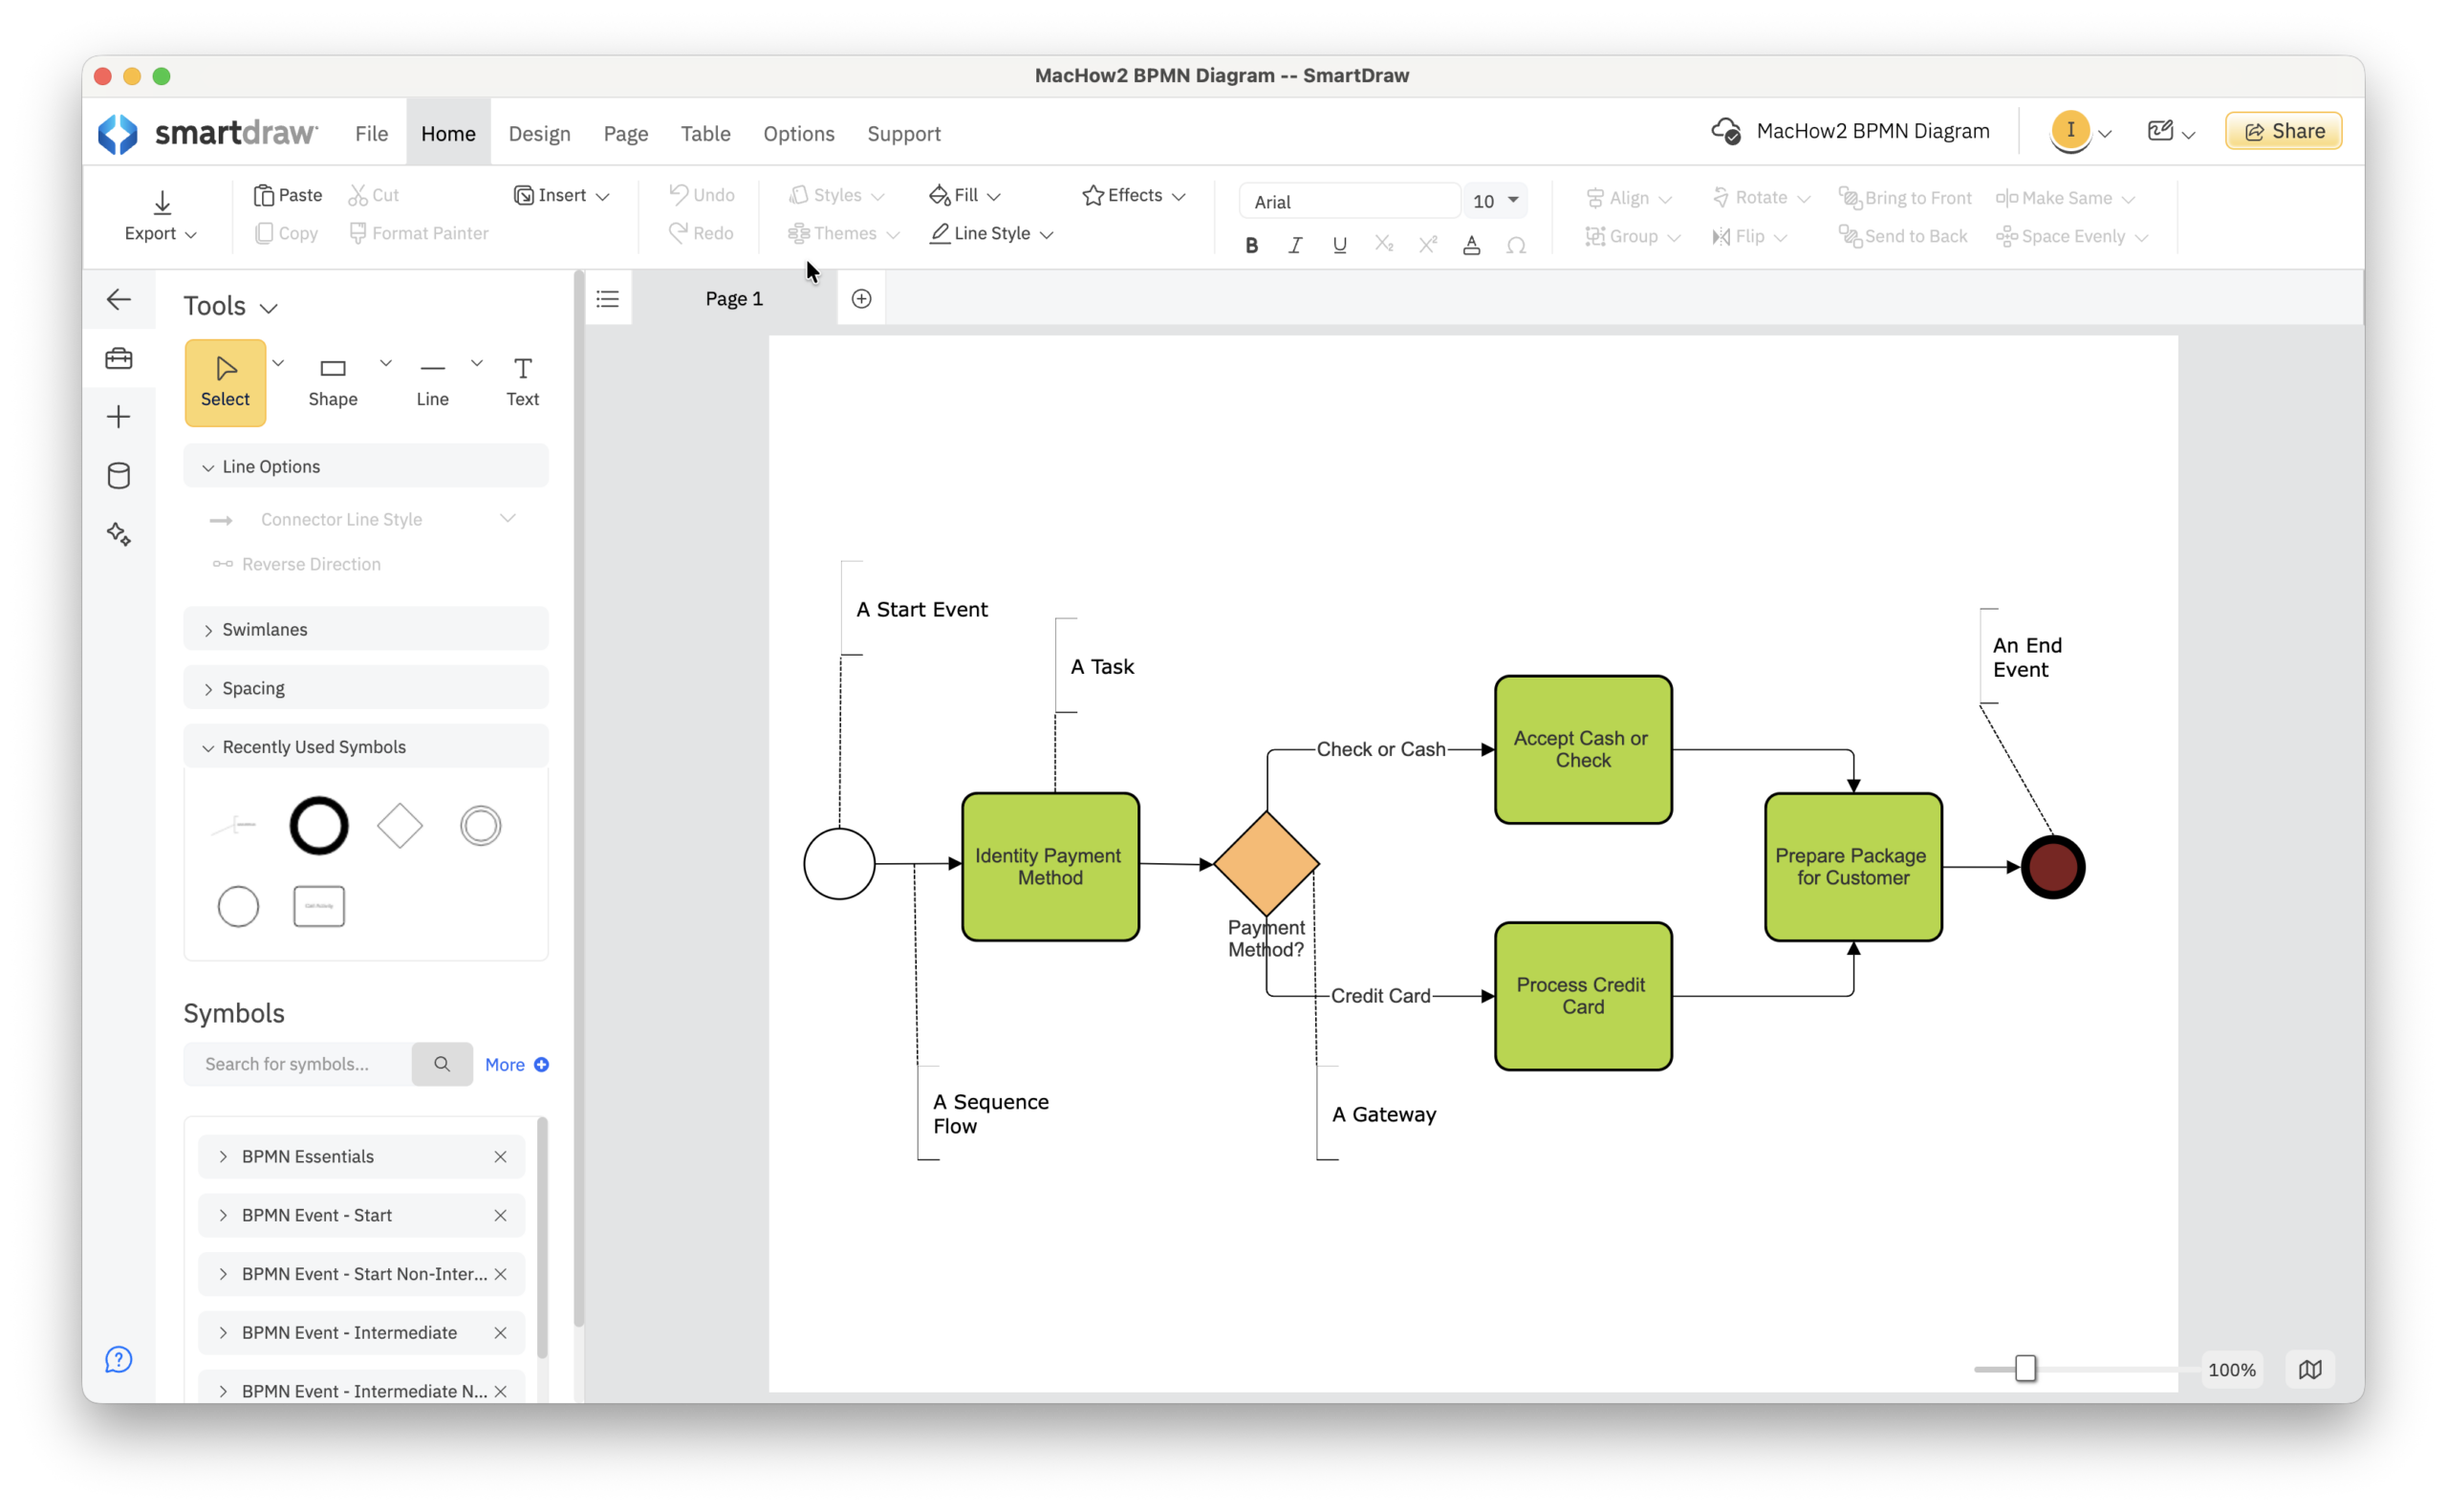Click the Share button
2447x1512 pixels.
tap(2283, 131)
